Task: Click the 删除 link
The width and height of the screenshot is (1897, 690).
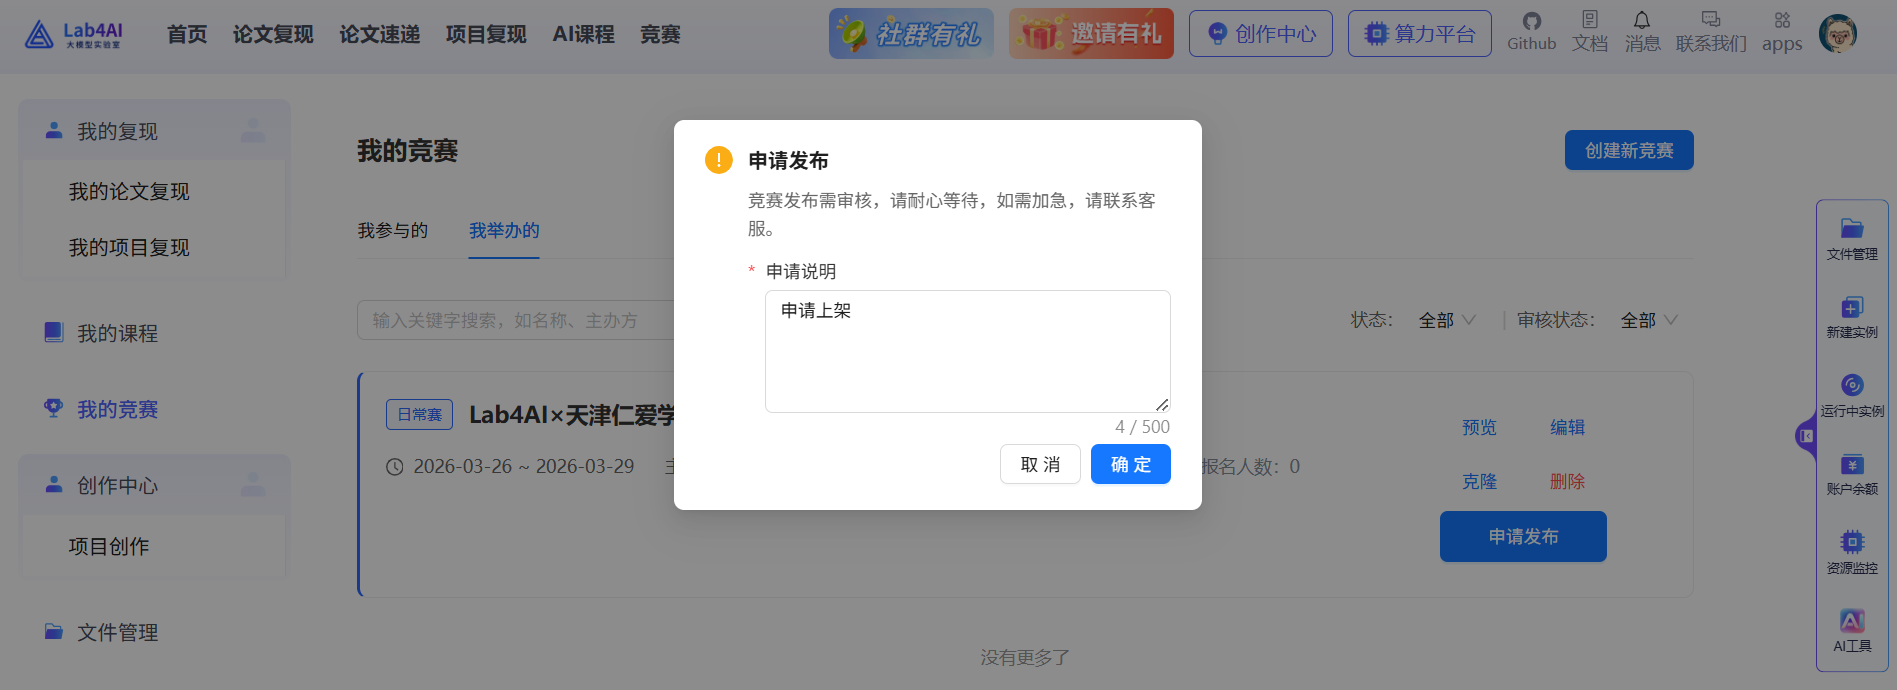Action: (1567, 482)
